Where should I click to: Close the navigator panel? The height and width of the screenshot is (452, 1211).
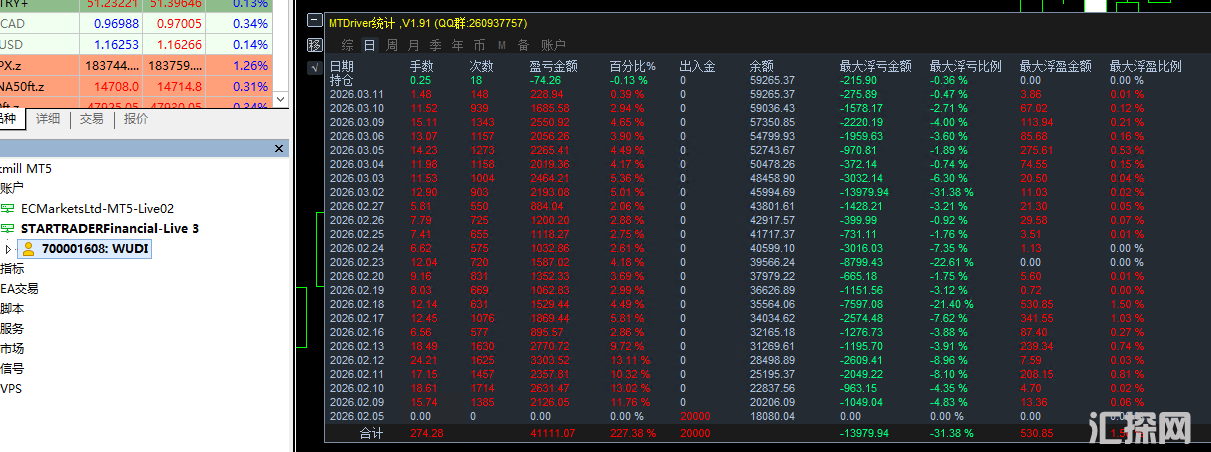(280, 148)
